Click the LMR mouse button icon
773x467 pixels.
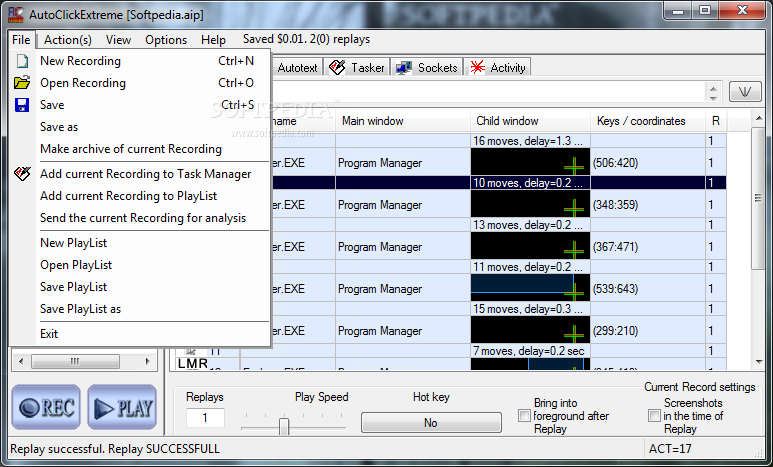(192, 363)
